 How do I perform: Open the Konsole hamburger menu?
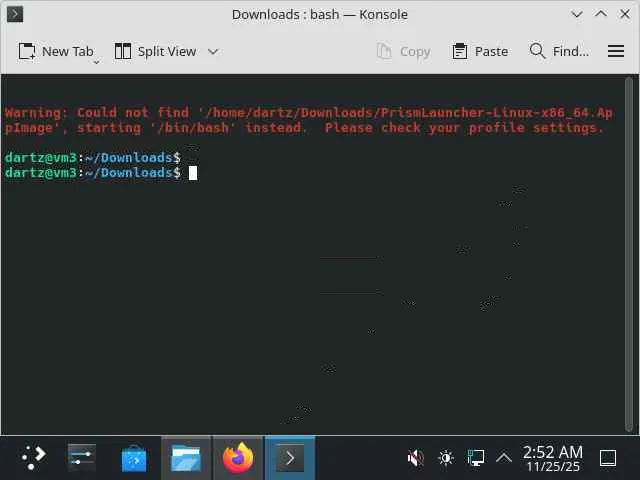[616, 51]
